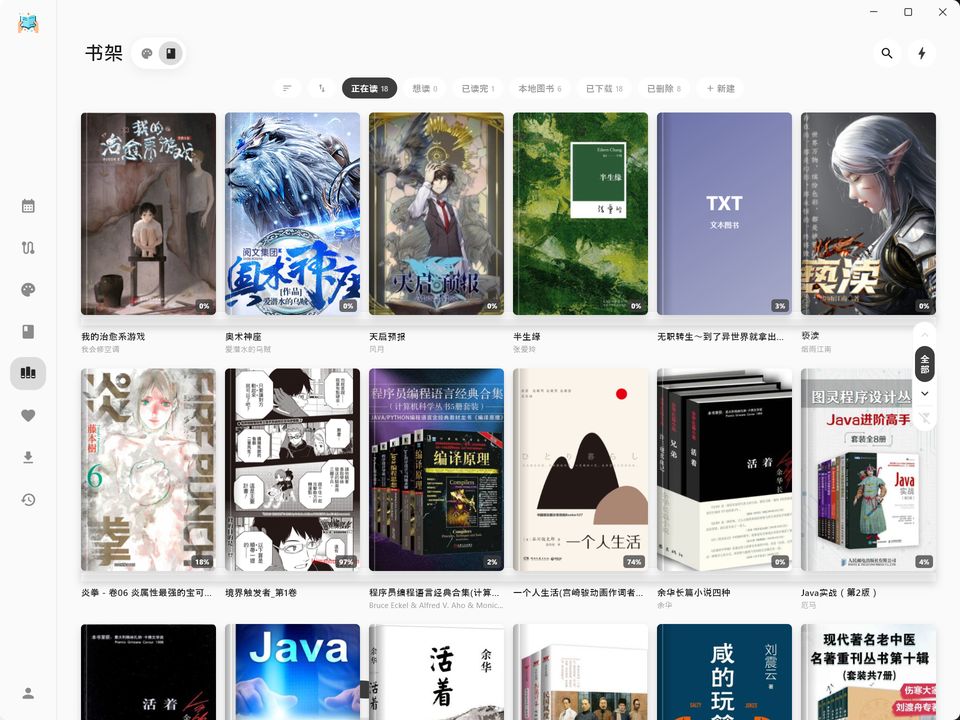960x720 pixels.
Task: Open the calendar view in sidebar
Action: [28, 206]
